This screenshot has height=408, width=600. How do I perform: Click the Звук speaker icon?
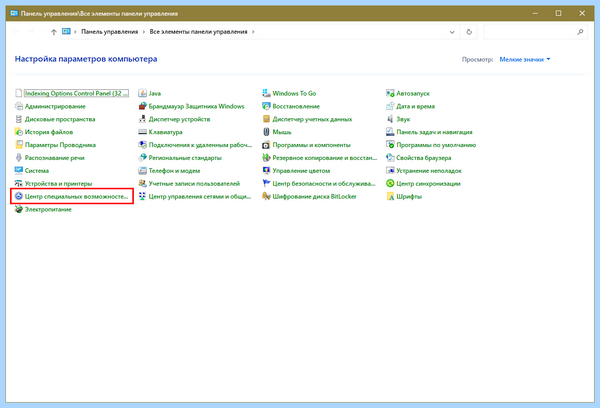[390, 119]
